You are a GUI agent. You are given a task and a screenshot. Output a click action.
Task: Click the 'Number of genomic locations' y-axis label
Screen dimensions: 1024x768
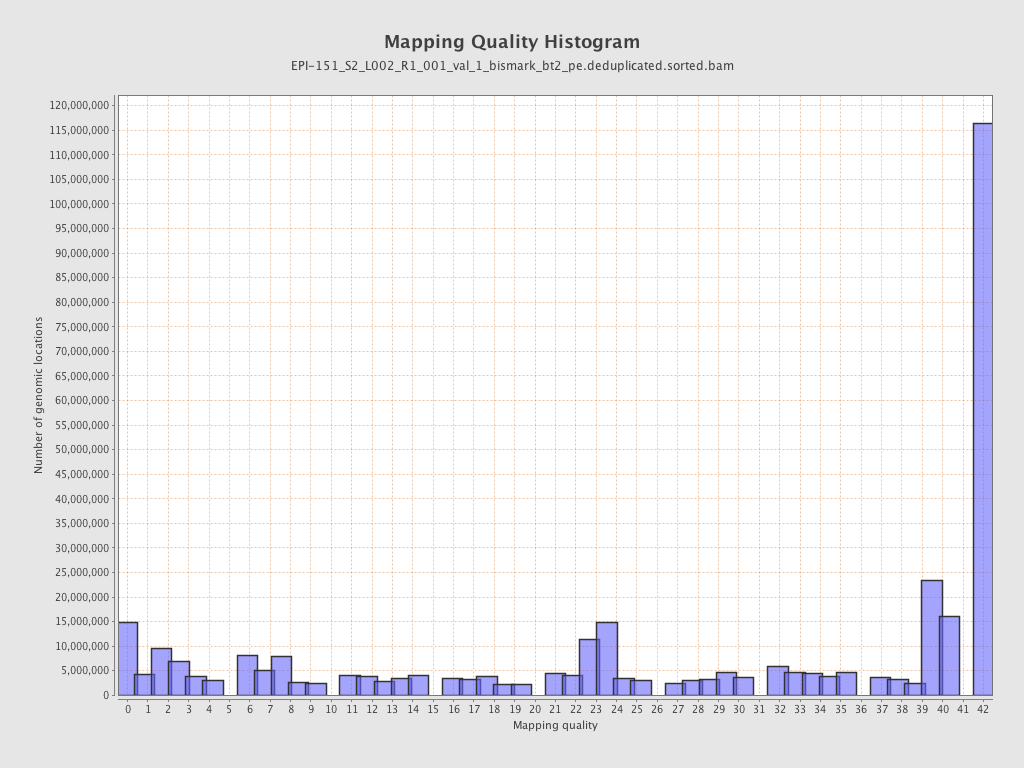click(x=39, y=395)
